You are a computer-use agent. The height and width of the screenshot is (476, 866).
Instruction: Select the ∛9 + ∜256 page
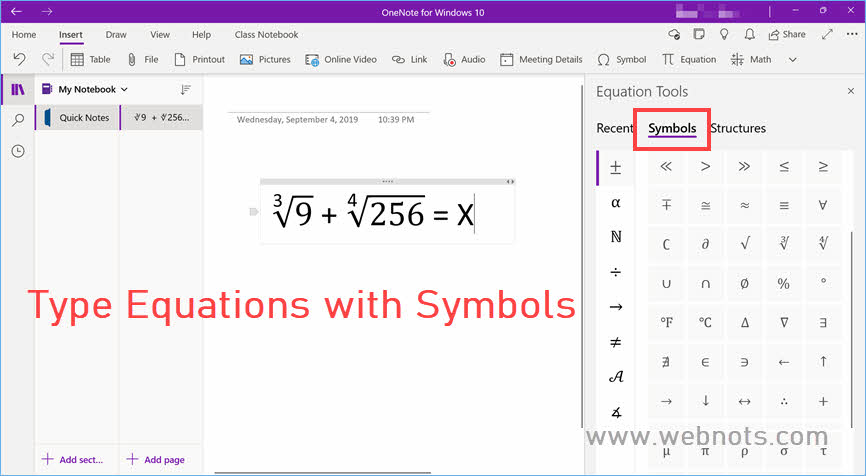point(161,117)
